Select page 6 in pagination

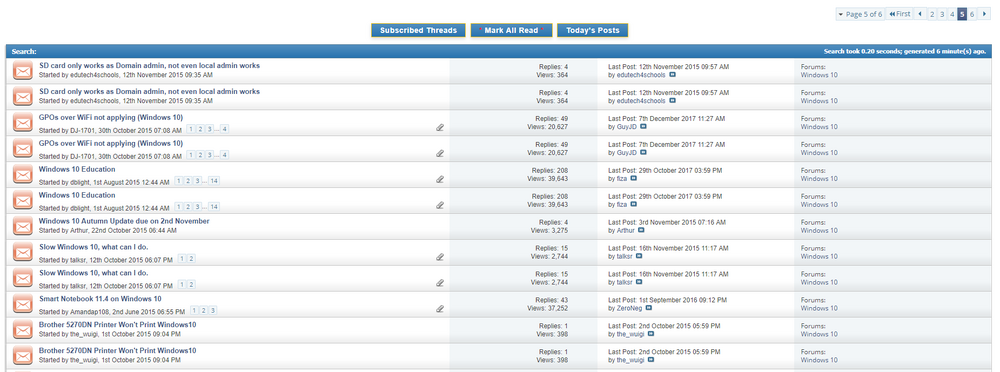(x=972, y=14)
